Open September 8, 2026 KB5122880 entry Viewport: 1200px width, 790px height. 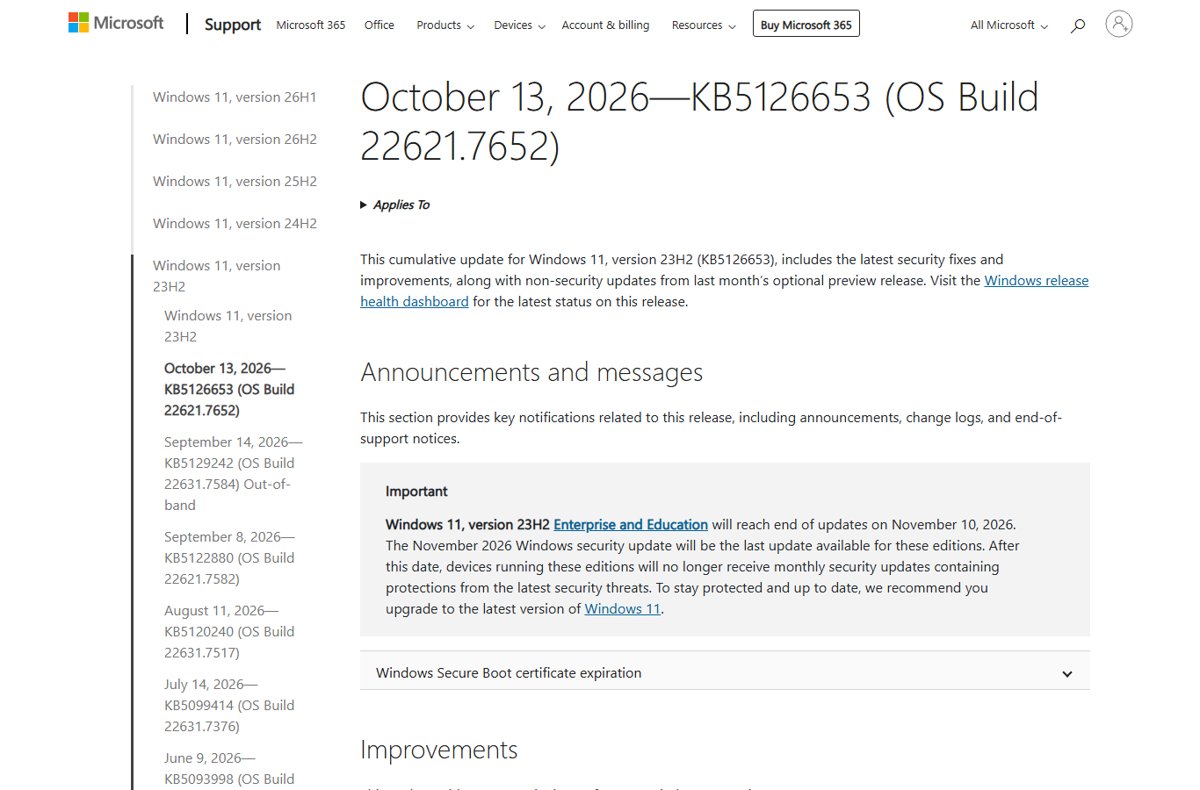pos(229,558)
